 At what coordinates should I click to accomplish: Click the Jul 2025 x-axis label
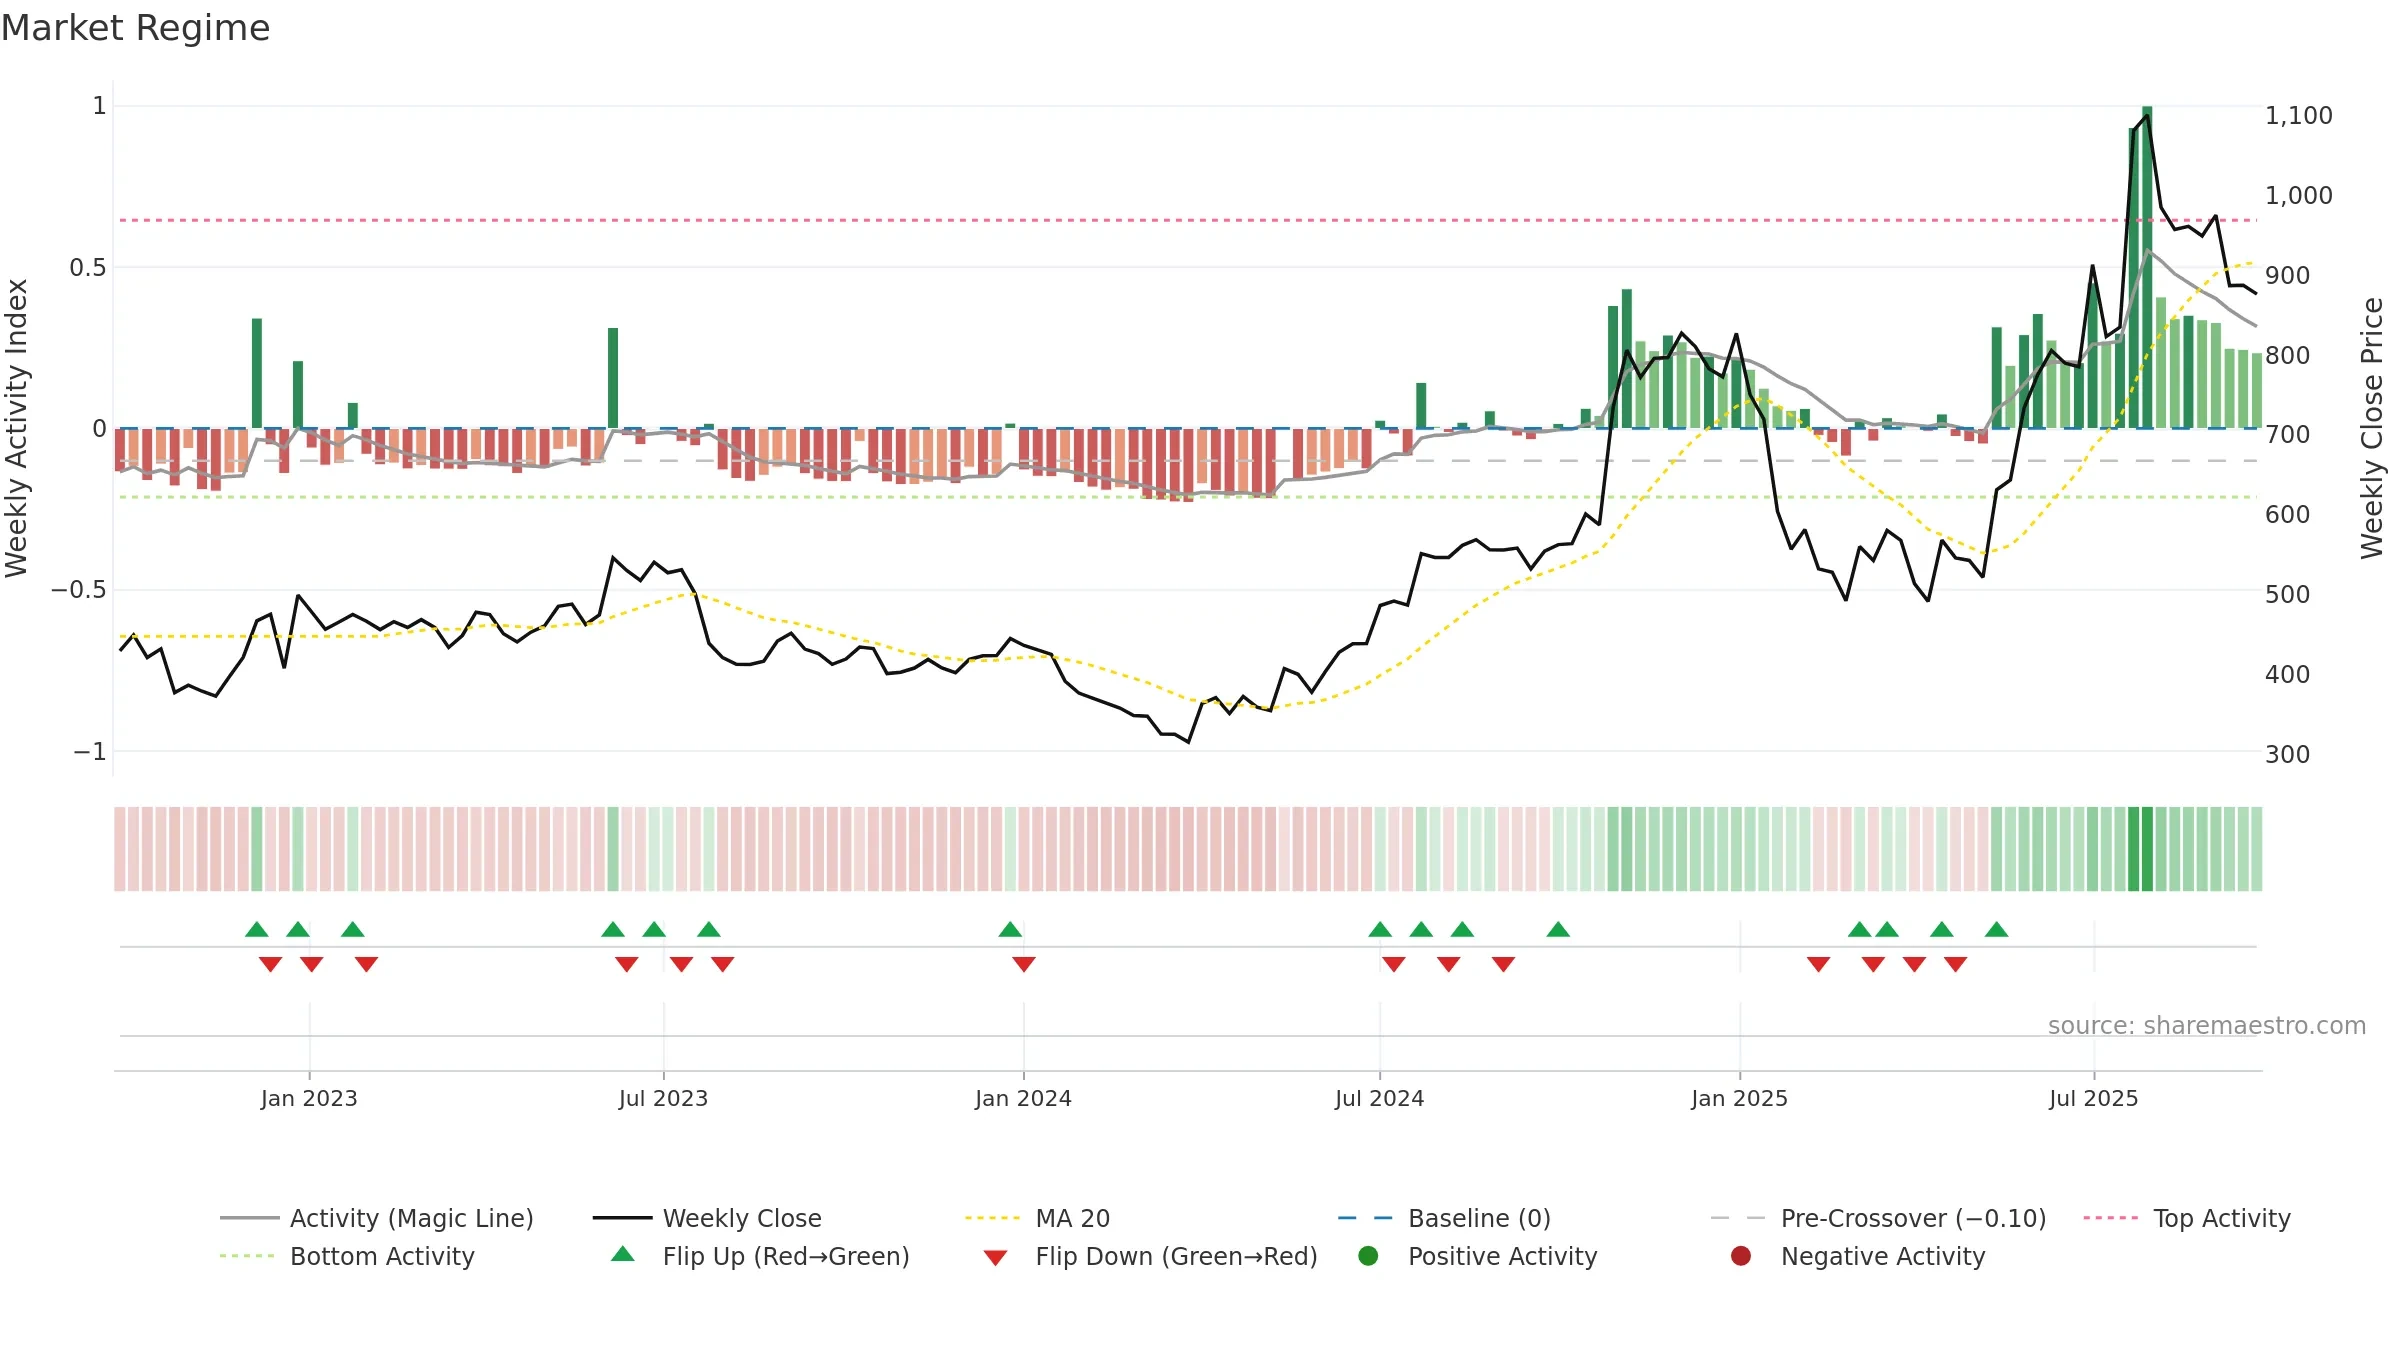pyautogui.click(x=2093, y=1098)
